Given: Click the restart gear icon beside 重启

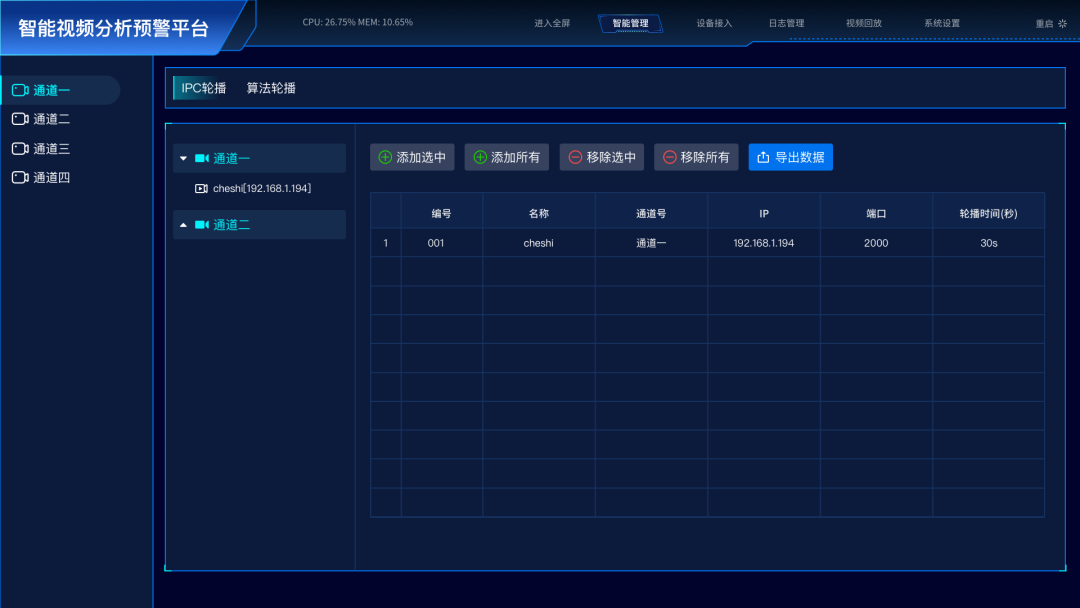Looking at the screenshot, I should pos(1062,23).
